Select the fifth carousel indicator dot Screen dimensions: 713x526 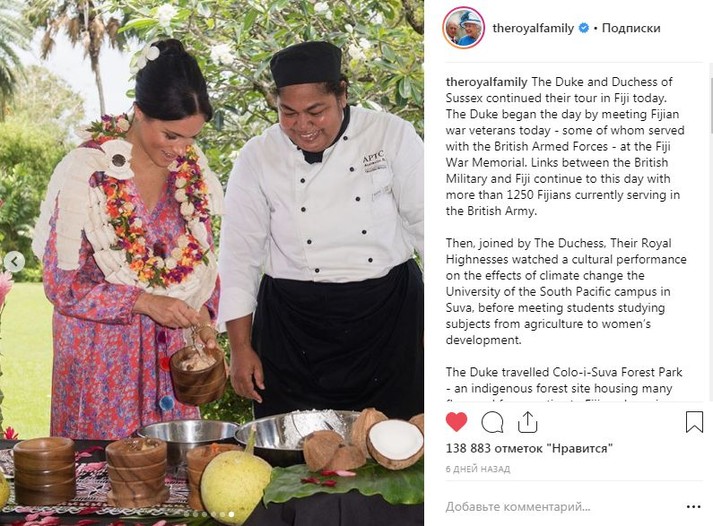tap(222, 515)
